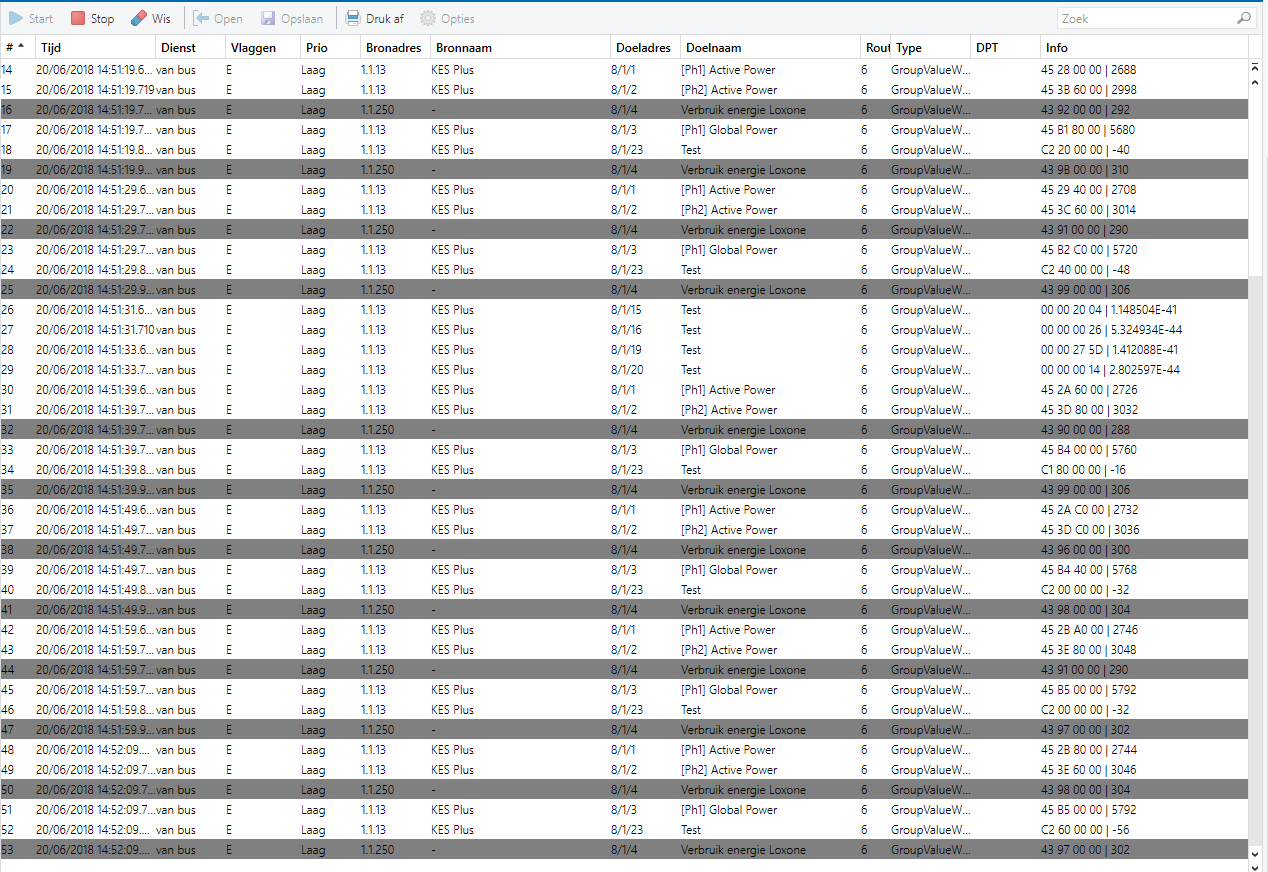Stop the bus monitor recording

pyautogui.click(x=92, y=19)
